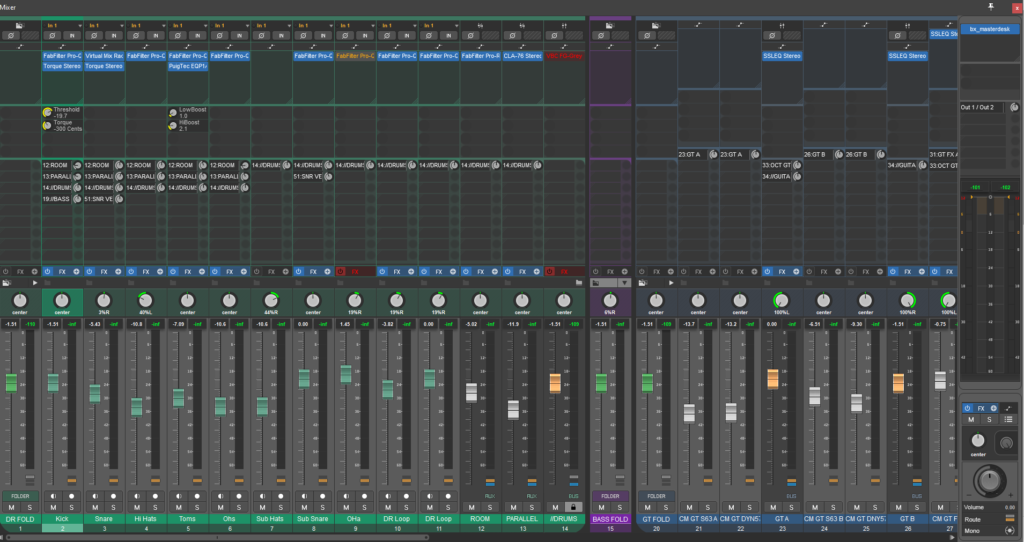Click the ROOM track volume fader
This screenshot has height=542, width=1024.
(472, 392)
